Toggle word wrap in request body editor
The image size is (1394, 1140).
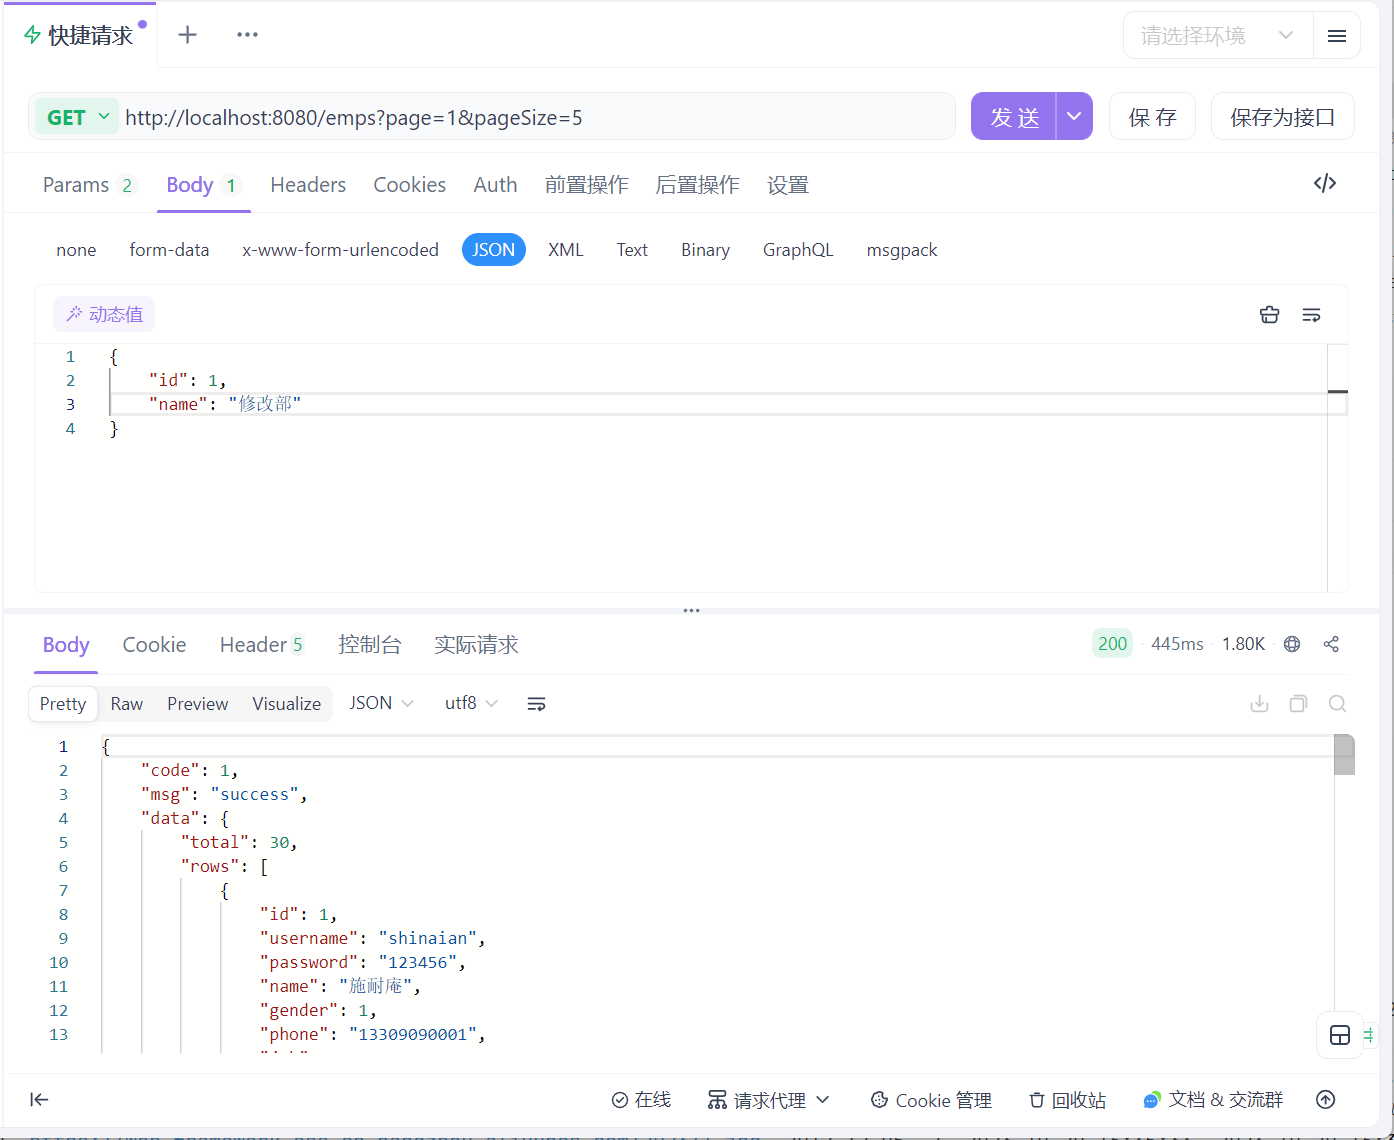click(x=1311, y=315)
